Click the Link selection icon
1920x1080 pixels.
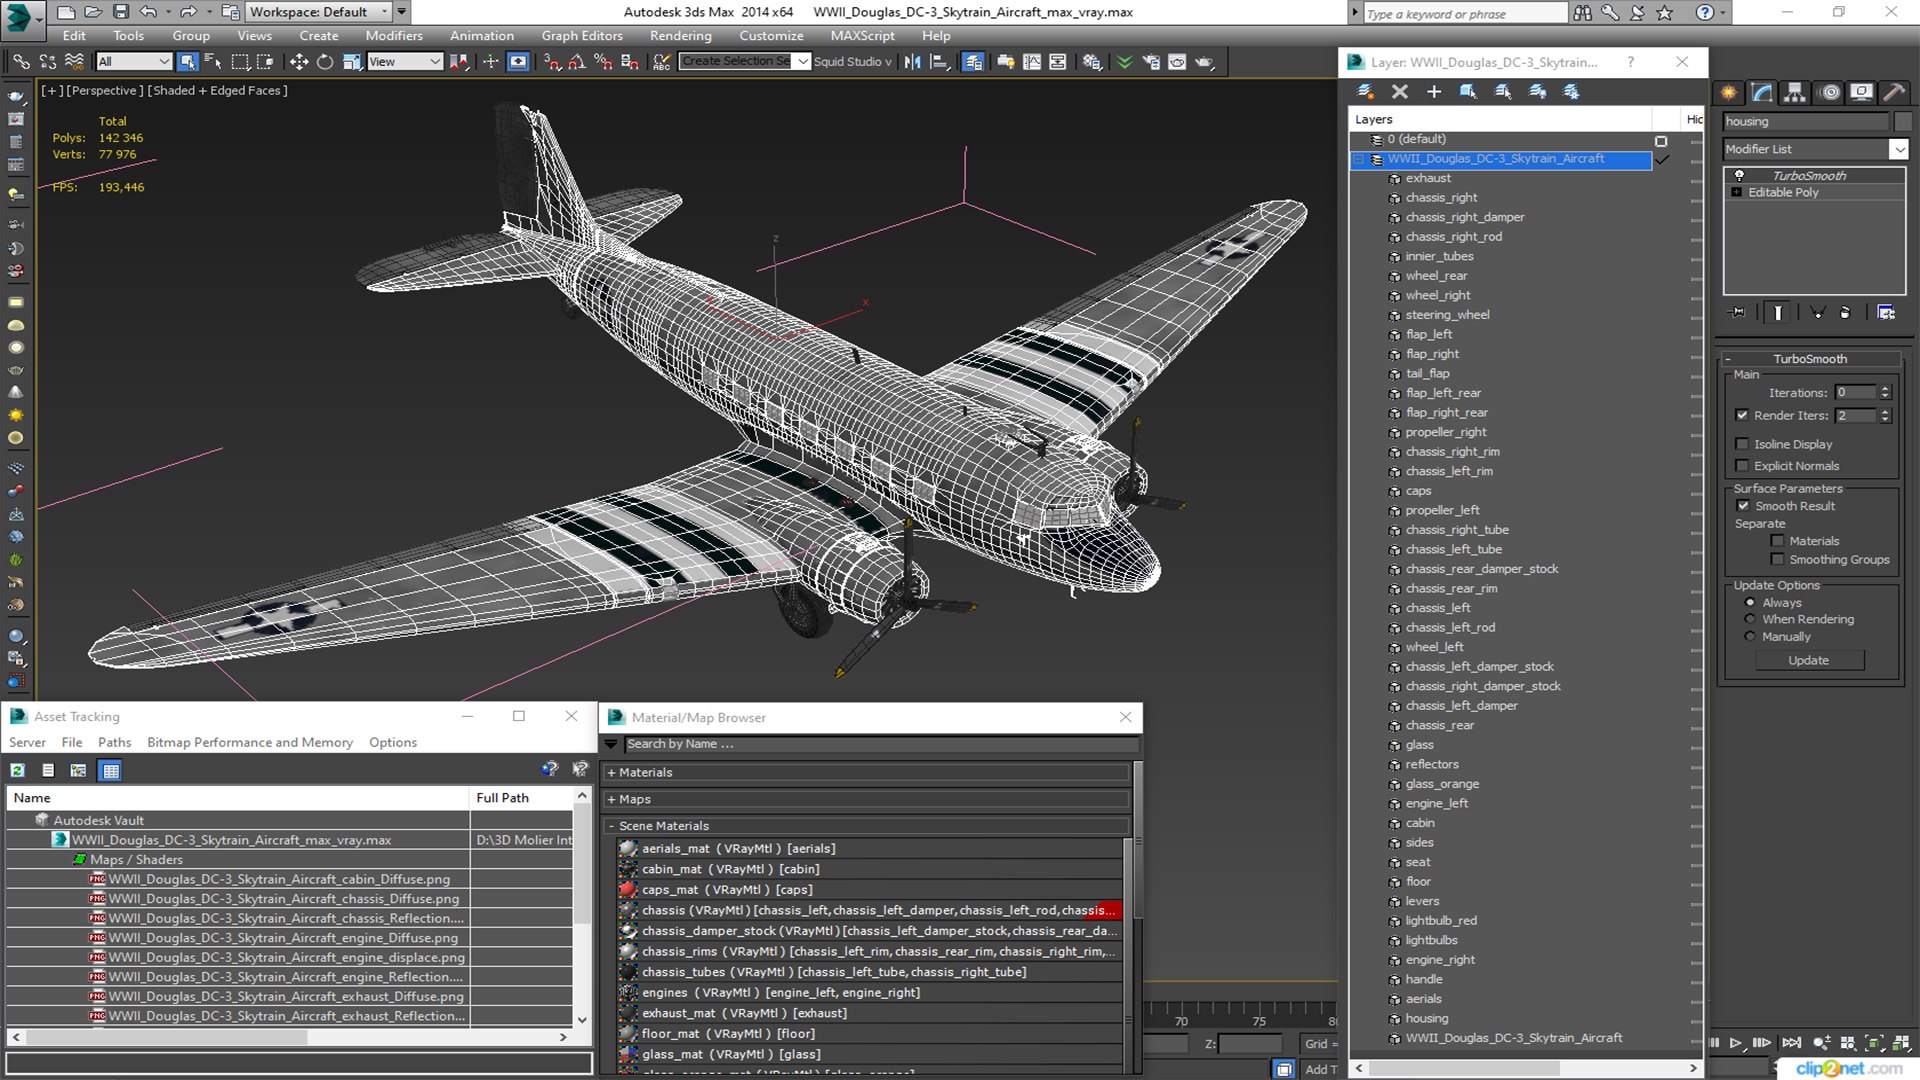(x=21, y=62)
